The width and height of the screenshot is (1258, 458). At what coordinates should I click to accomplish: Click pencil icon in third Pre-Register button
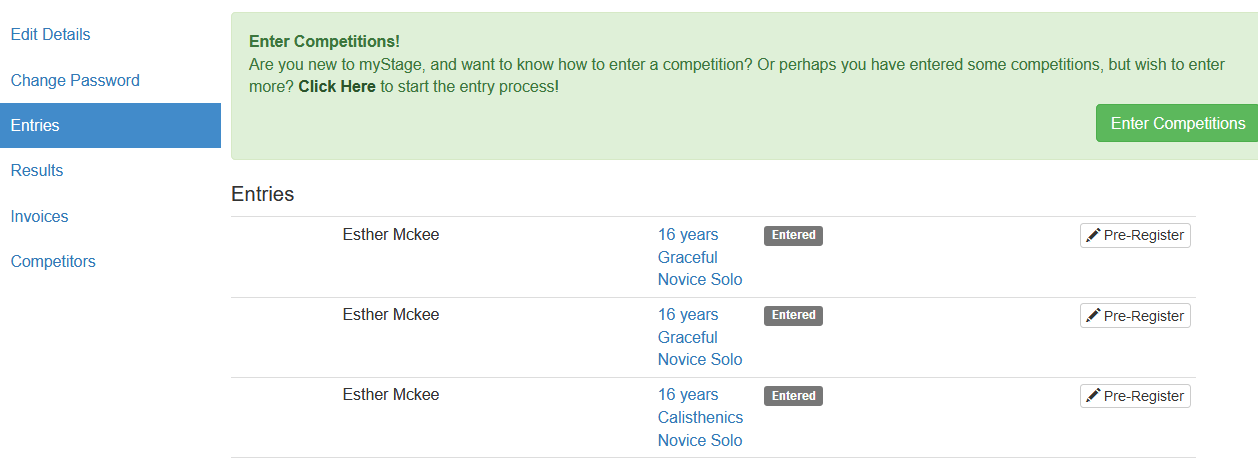1093,396
